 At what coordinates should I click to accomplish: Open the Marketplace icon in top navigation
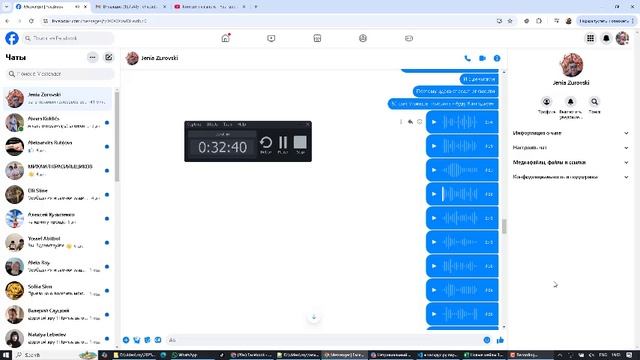(317, 38)
